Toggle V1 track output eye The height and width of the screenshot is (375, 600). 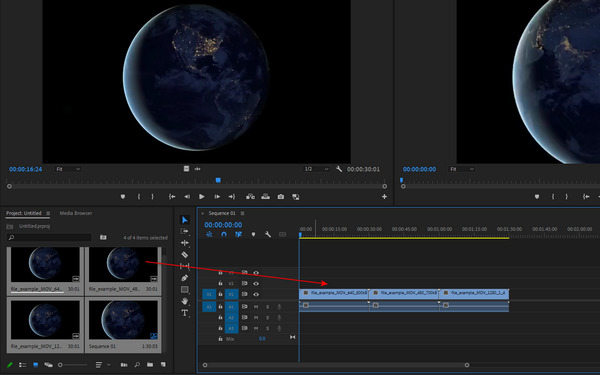256,294
